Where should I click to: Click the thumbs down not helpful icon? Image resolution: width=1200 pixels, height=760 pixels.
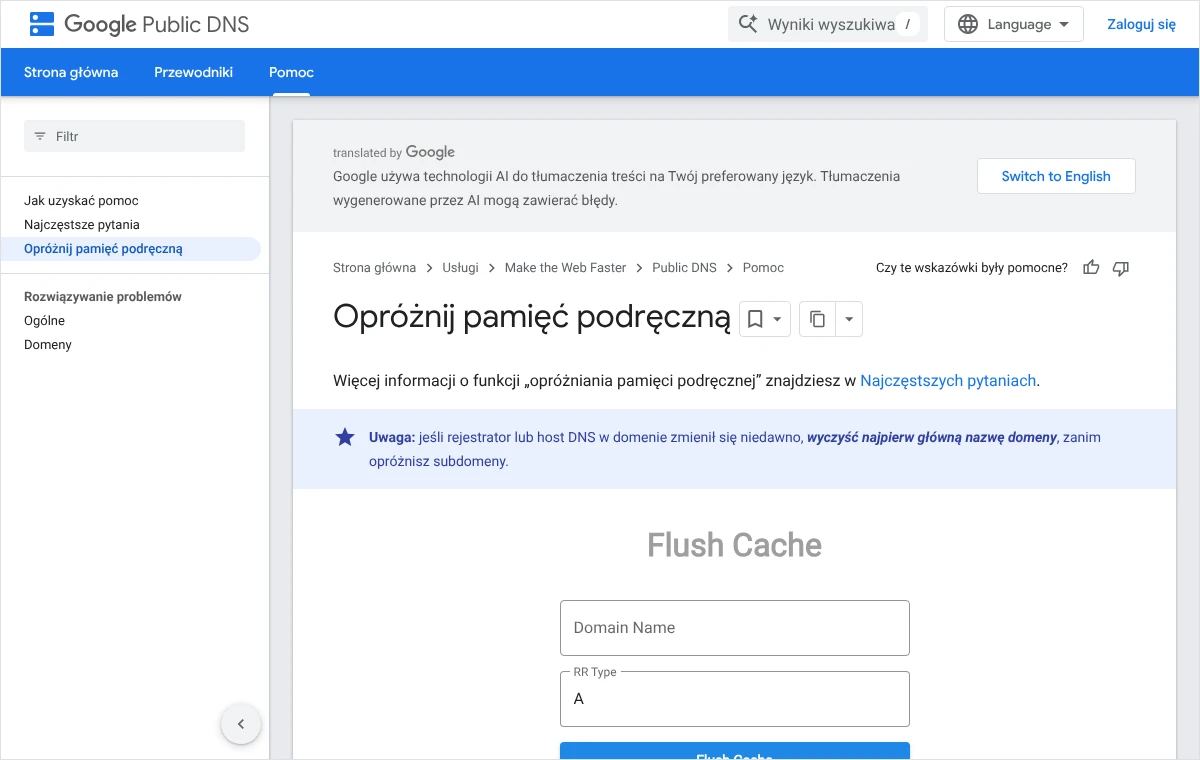[x=1121, y=267]
